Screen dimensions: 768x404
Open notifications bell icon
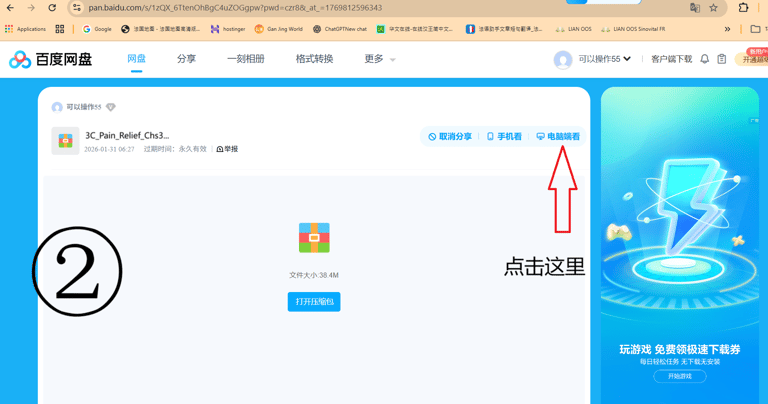tap(704, 59)
